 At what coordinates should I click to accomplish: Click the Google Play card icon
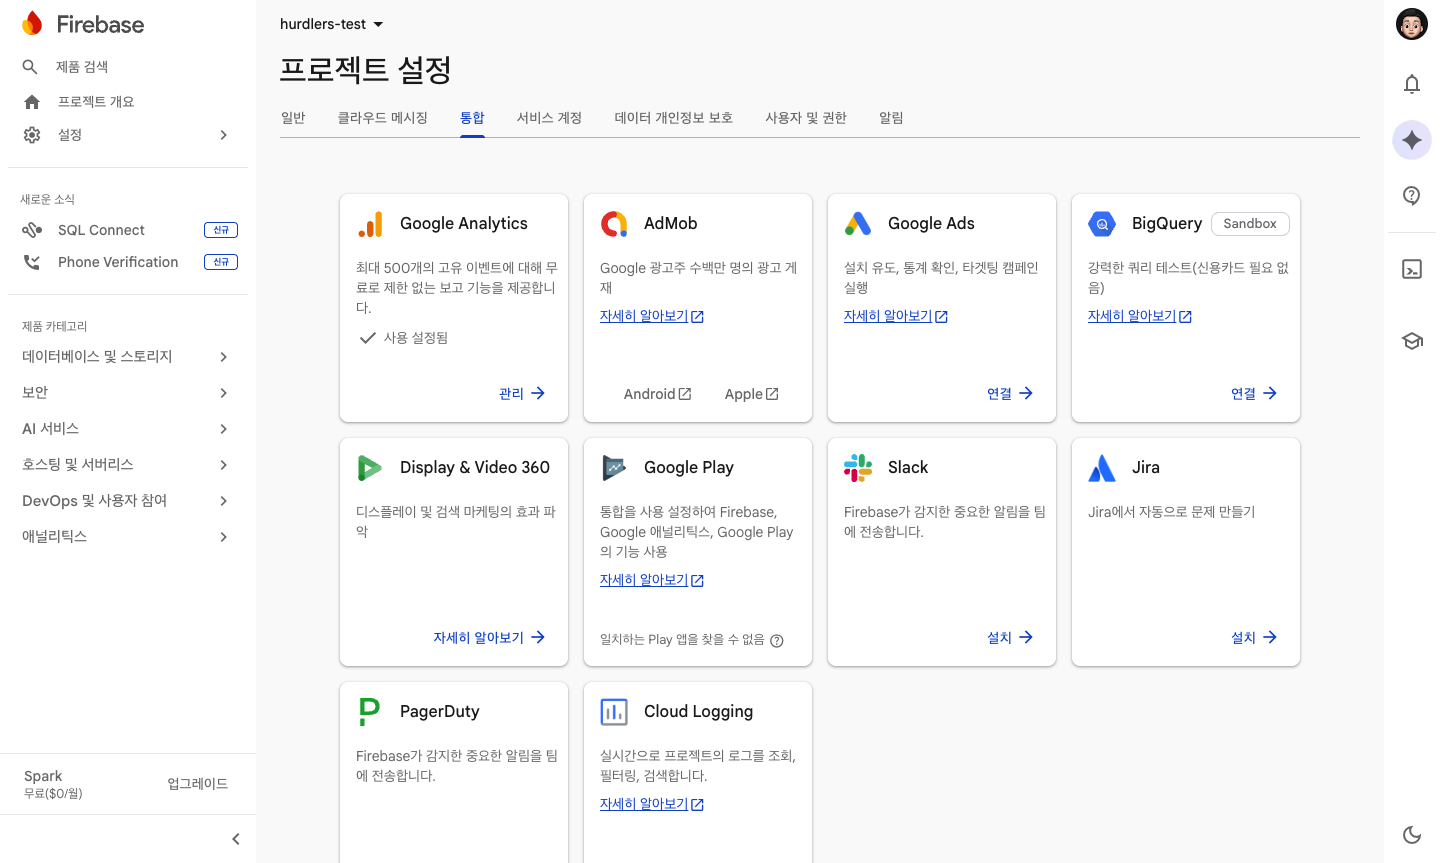point(614,468)
